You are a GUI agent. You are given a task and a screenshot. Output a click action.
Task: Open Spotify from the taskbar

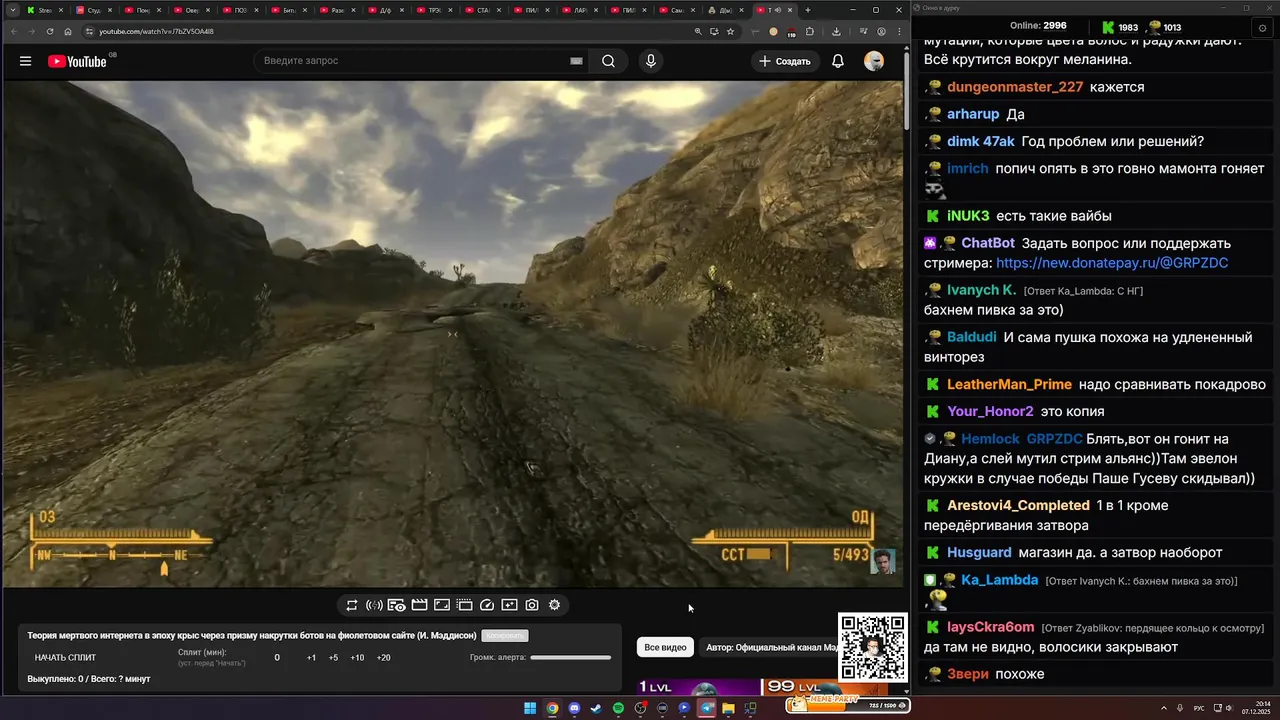pos(618,709)
